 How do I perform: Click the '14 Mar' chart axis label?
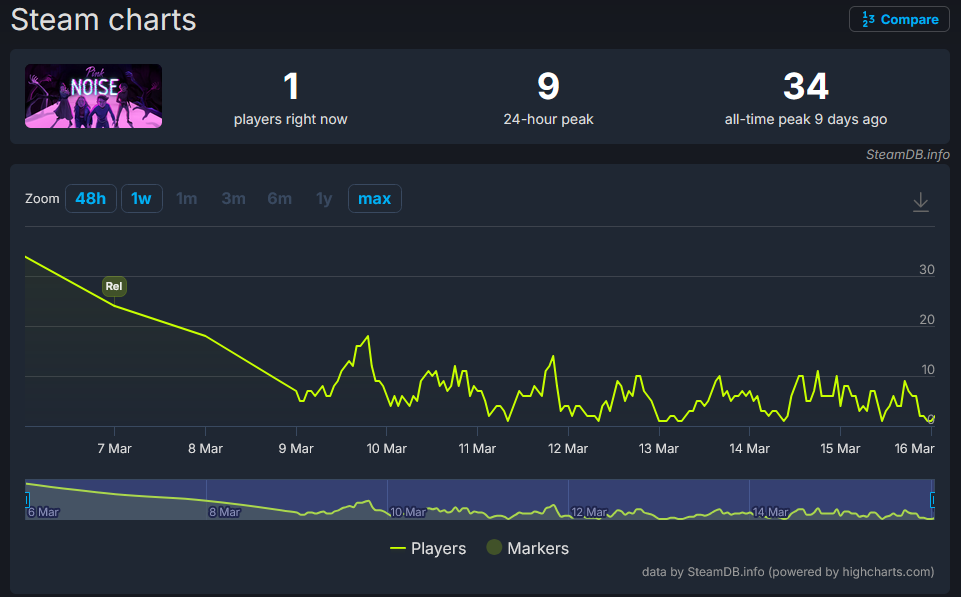click(750, 449)
